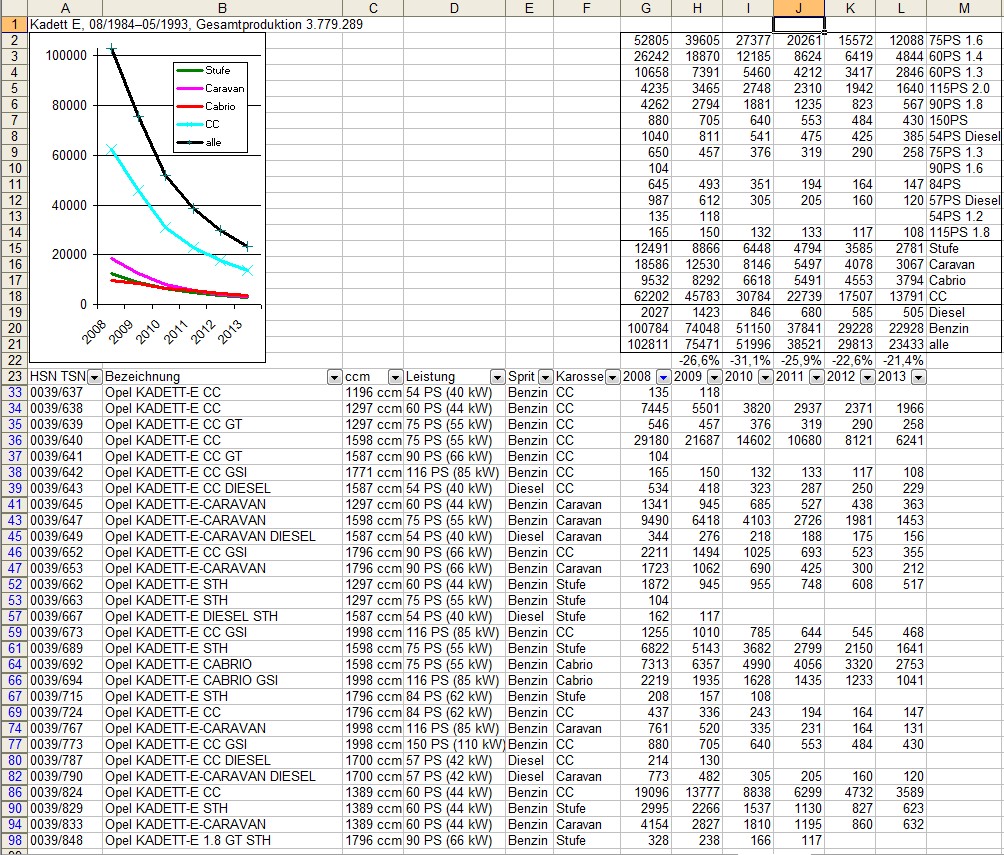This screenshot has width=1004, height=855.
Task: Select the 'alle' legend entry in chart
Action: [213, 143]
